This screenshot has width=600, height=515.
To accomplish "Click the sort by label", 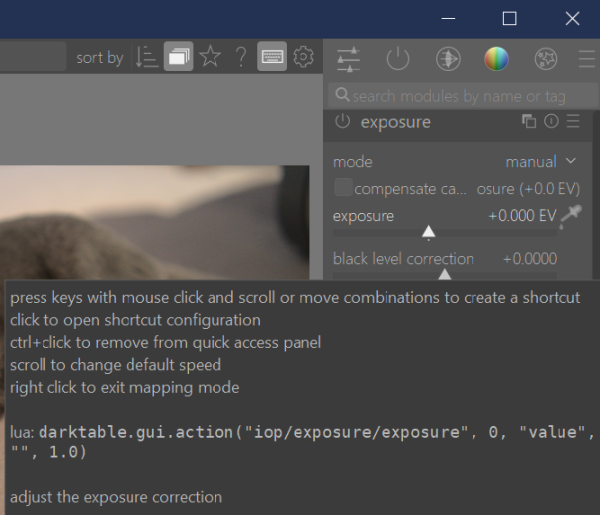I will pyautogui.click(x=99, y=58).
